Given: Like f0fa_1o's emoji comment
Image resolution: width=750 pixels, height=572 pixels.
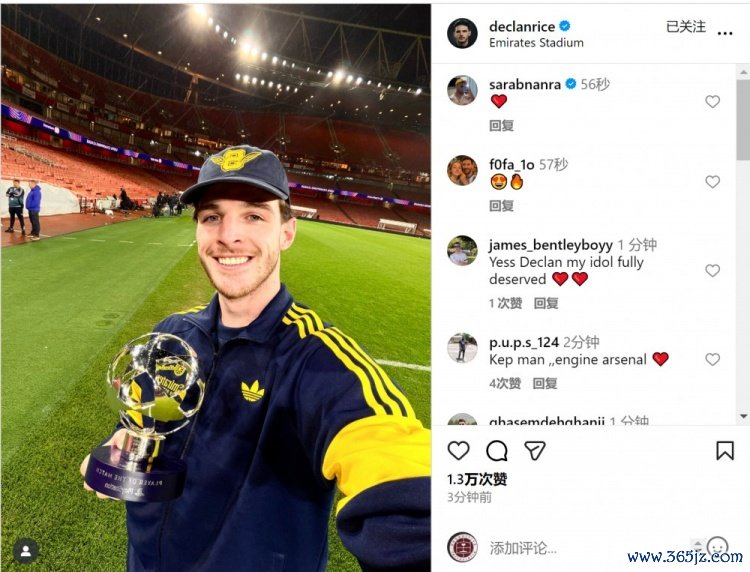Looking at the screenshot, I should [712, 182].
